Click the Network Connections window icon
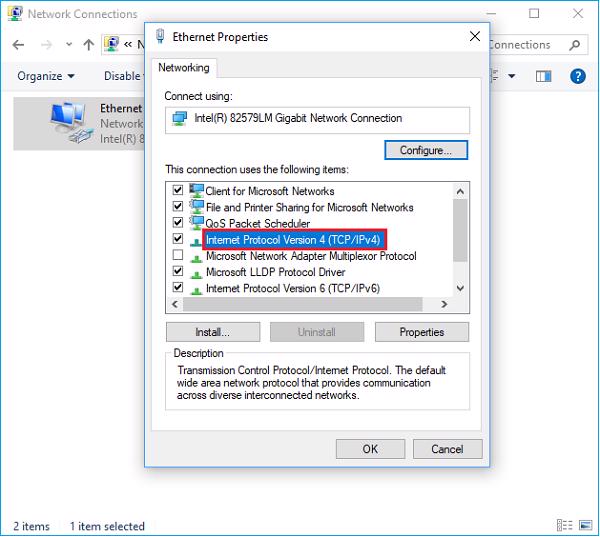 pos(15,13)
